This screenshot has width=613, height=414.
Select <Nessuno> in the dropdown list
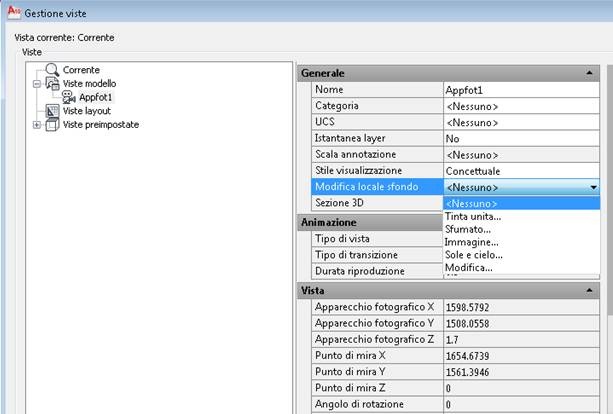point(522,203)
